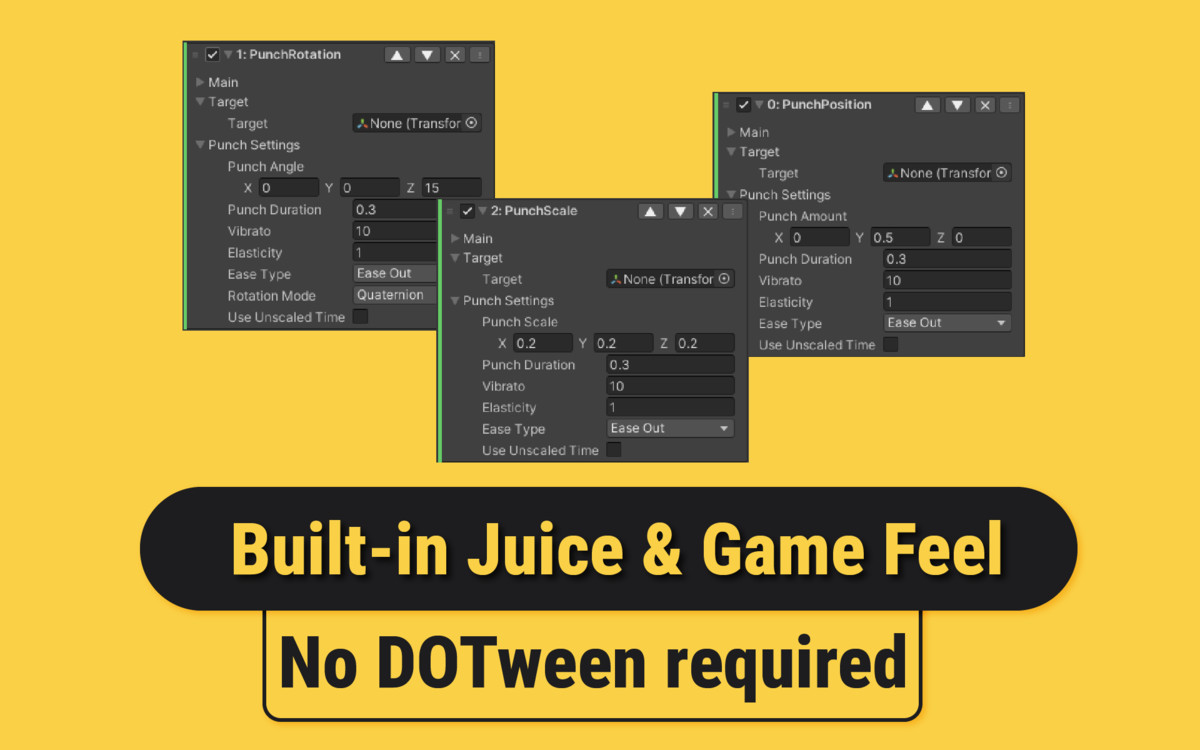Collapse Punch Settings in PunchPosition
1200x750 pixels.
point(732,195)
